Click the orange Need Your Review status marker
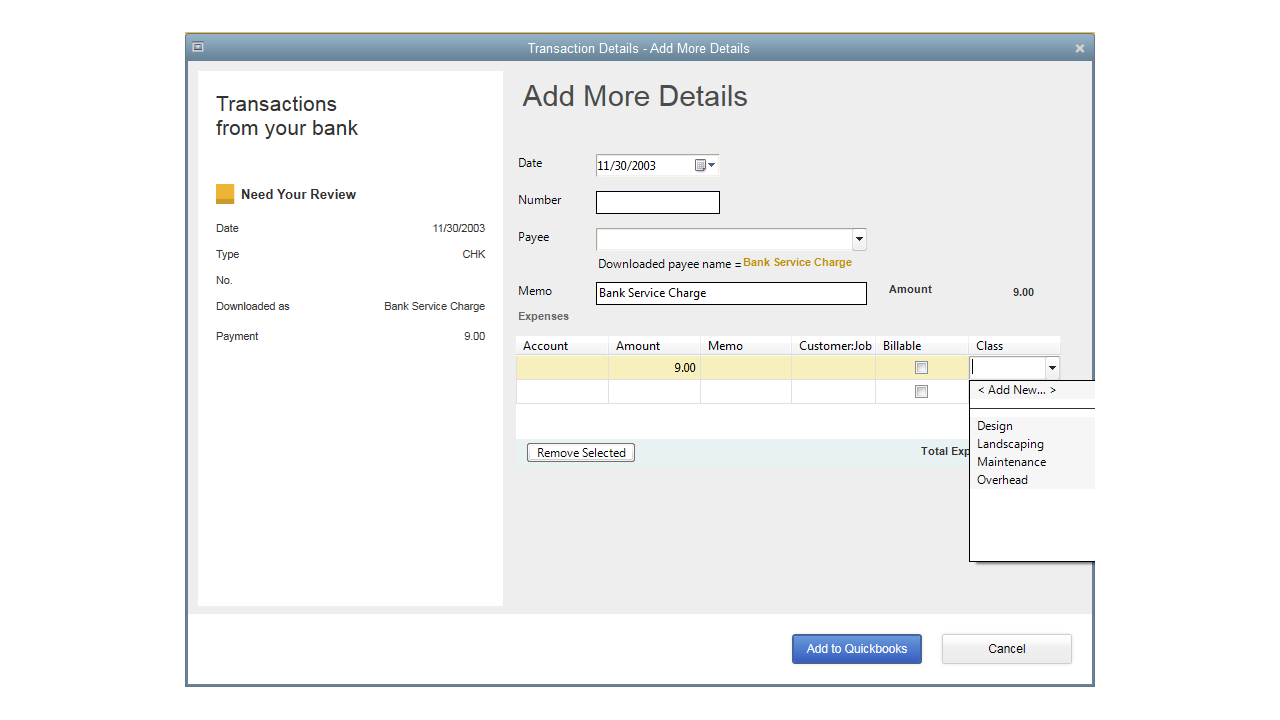This screenshot has height=720, width=1280. point(225,193)
